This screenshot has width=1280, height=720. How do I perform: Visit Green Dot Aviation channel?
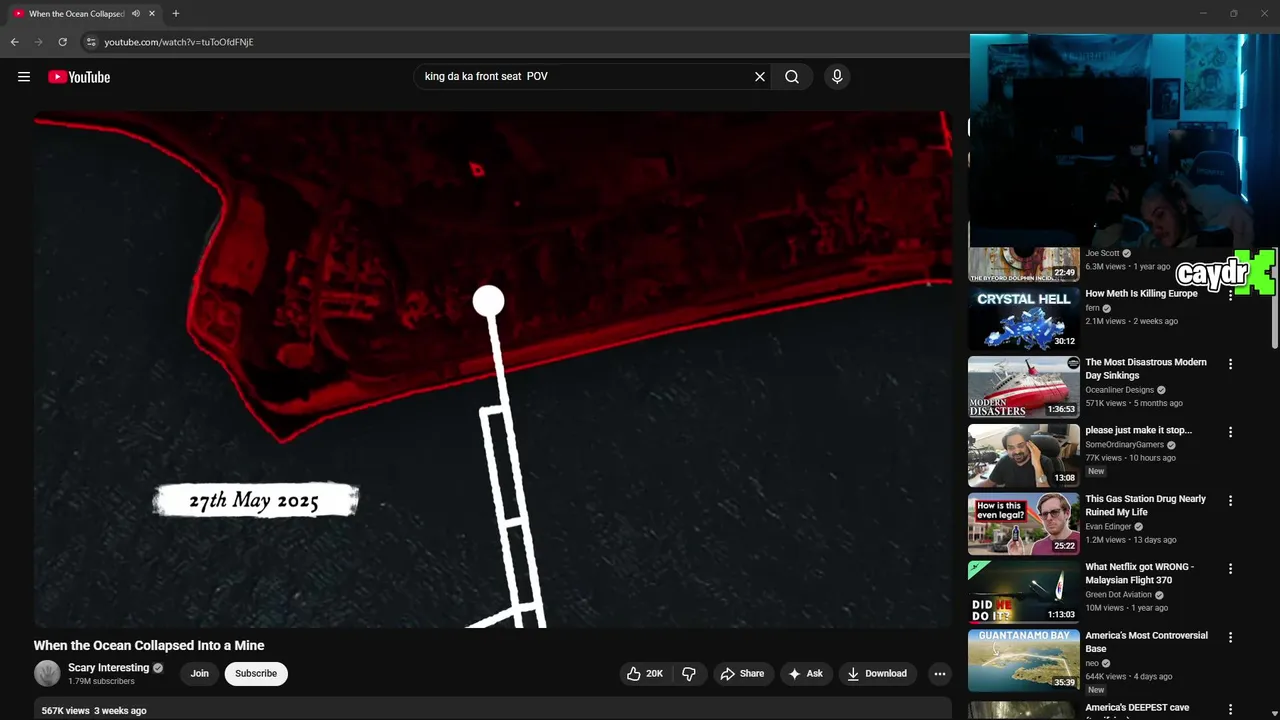(1118, 595)
